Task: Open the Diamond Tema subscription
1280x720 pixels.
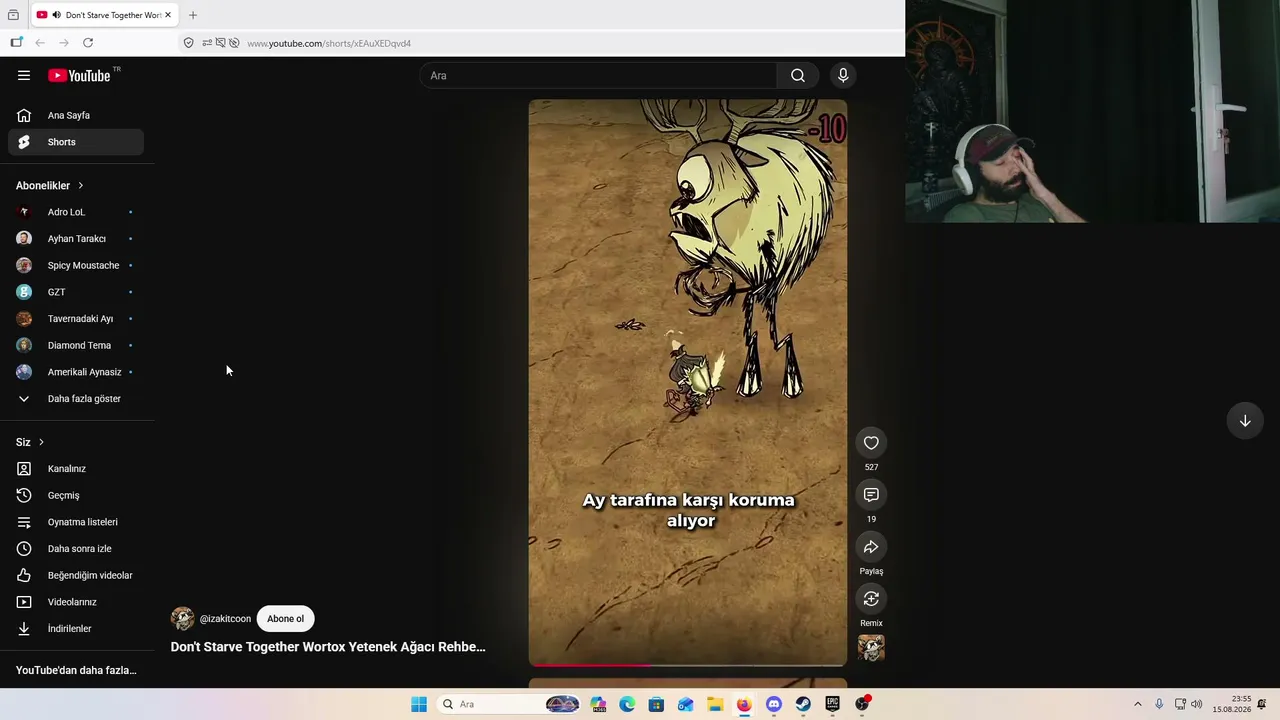Action: [76, 345]
